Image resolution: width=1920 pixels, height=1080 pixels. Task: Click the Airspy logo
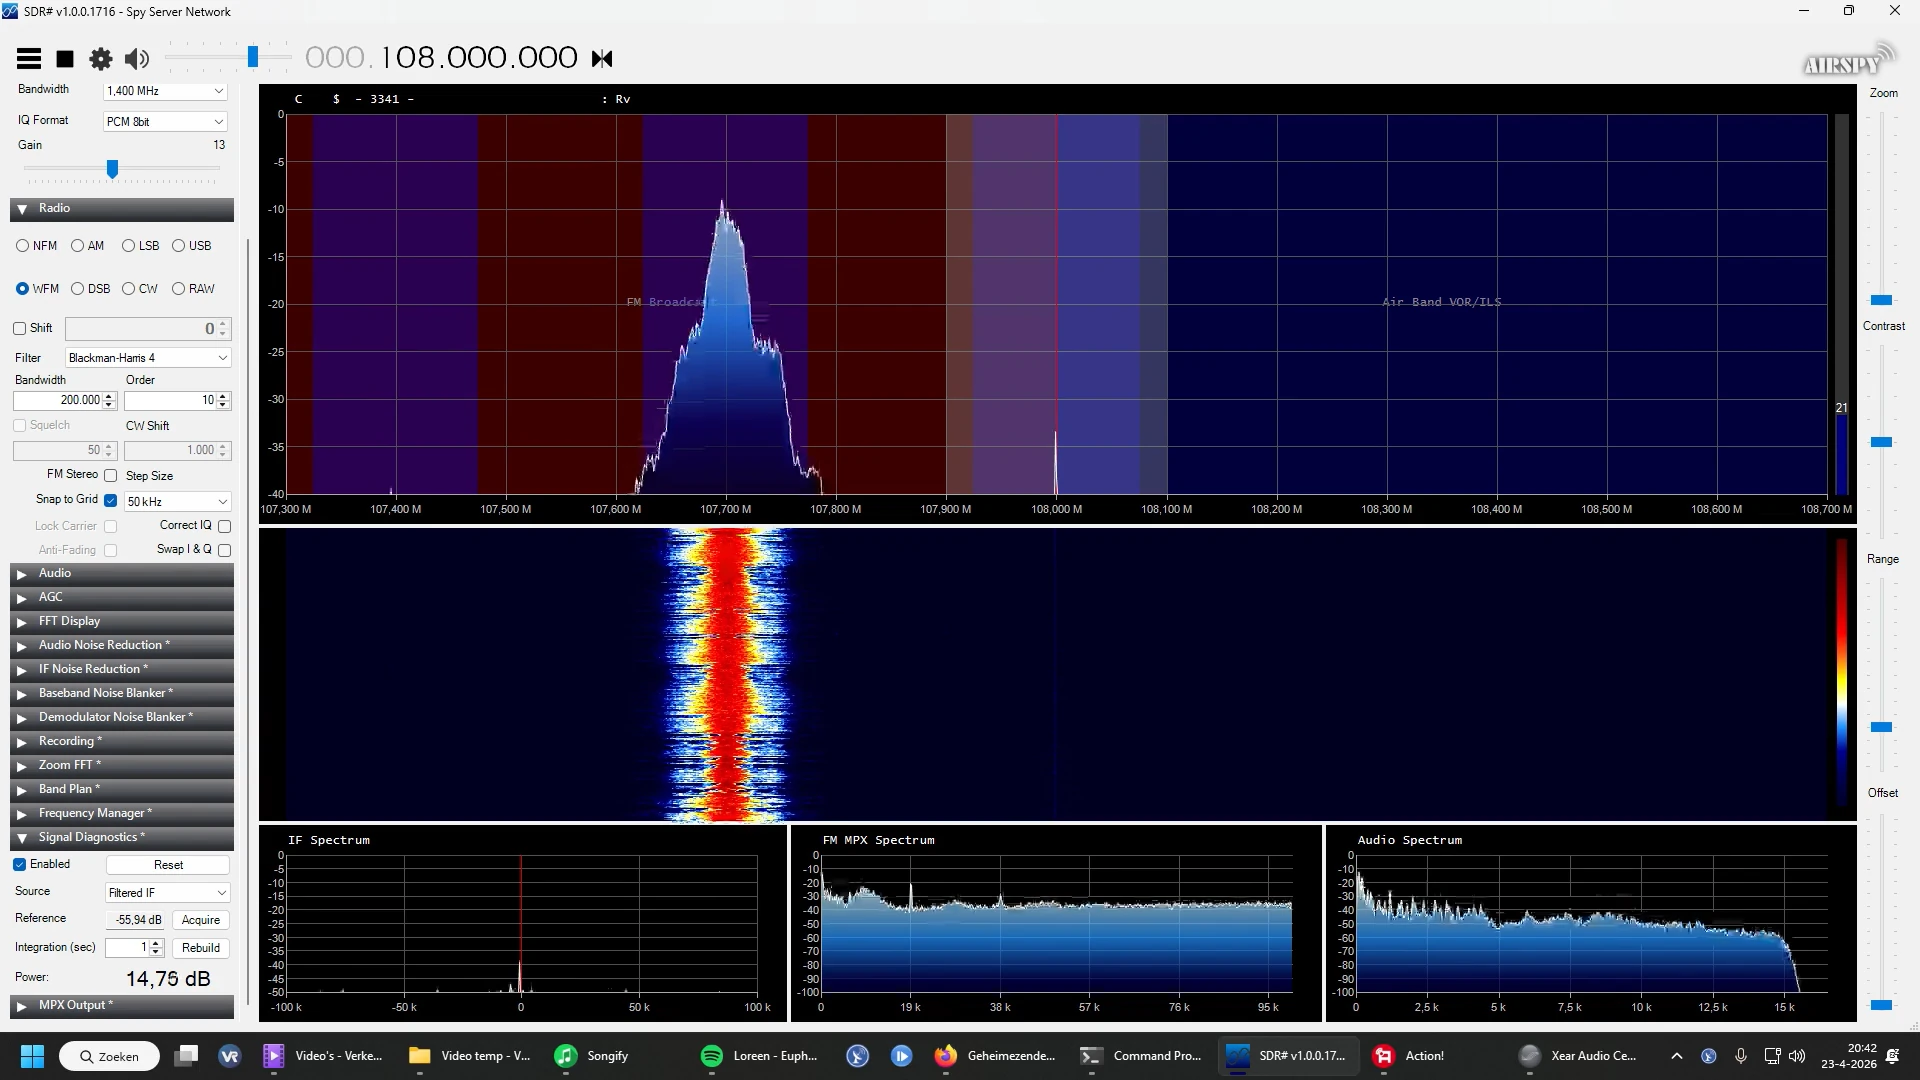click(1849, 60)
